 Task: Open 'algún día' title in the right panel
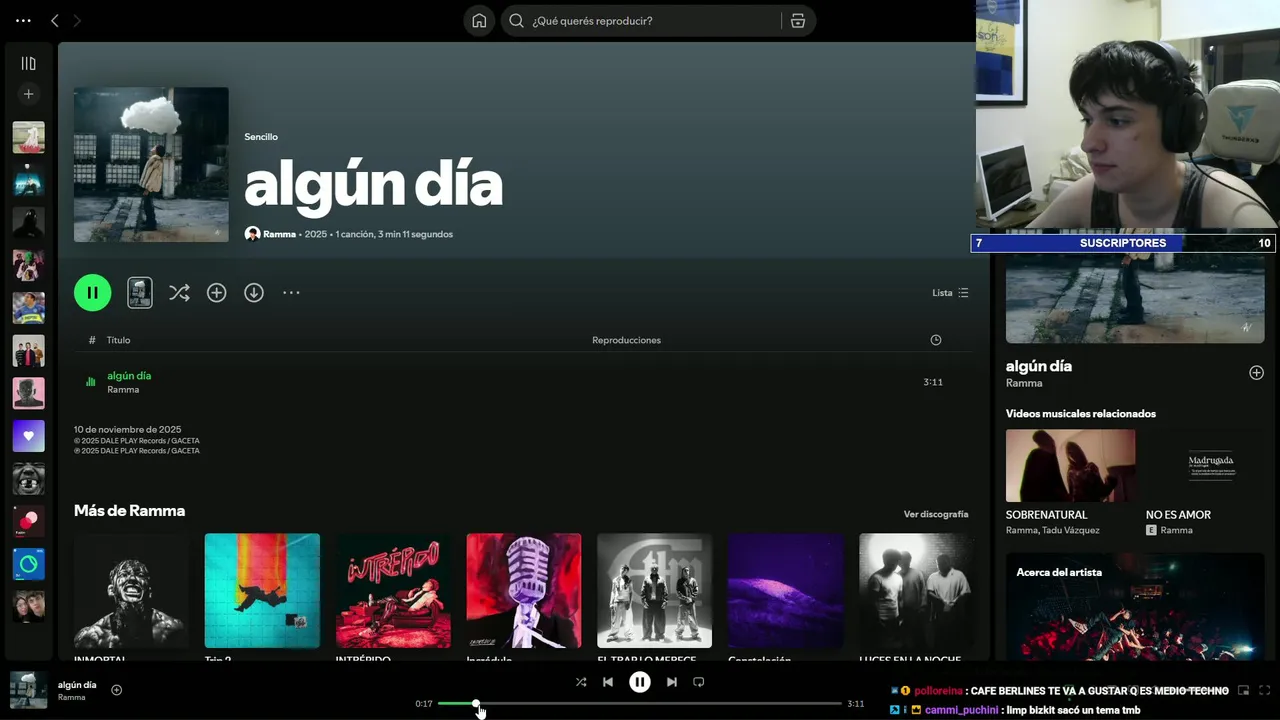tap(1039, 366)
